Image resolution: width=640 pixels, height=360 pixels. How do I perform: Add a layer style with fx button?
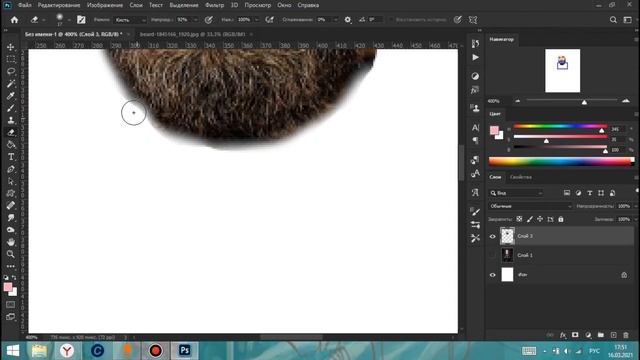(563, 335)
